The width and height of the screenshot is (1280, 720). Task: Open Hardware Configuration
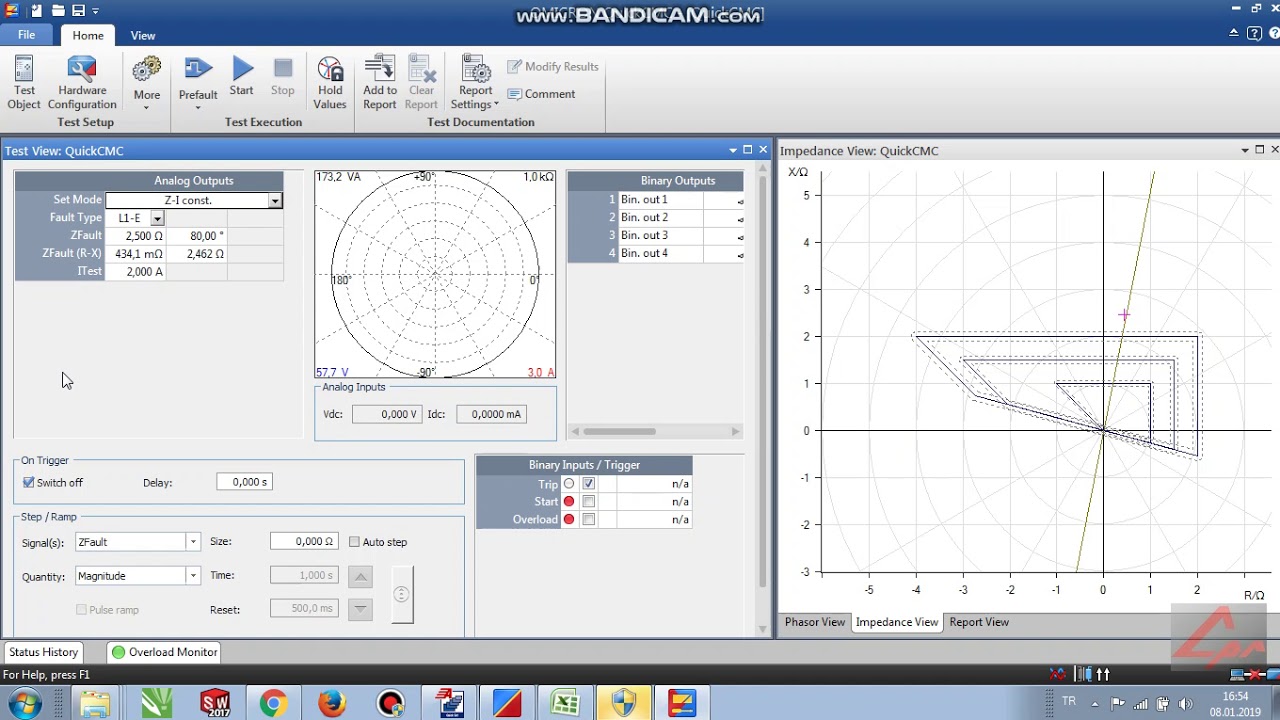pos(82,82)
